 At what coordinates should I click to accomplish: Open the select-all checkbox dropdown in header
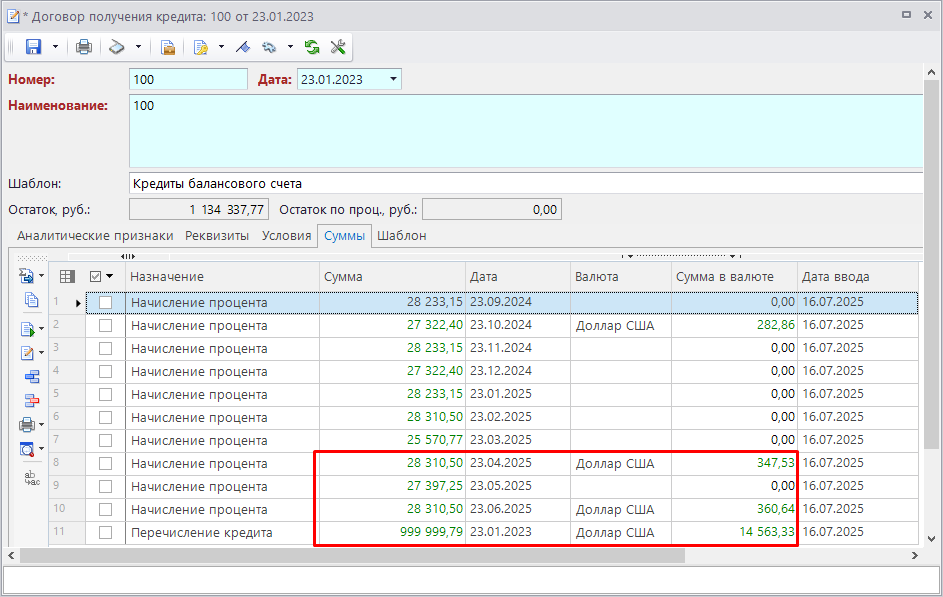click(109, 276)
